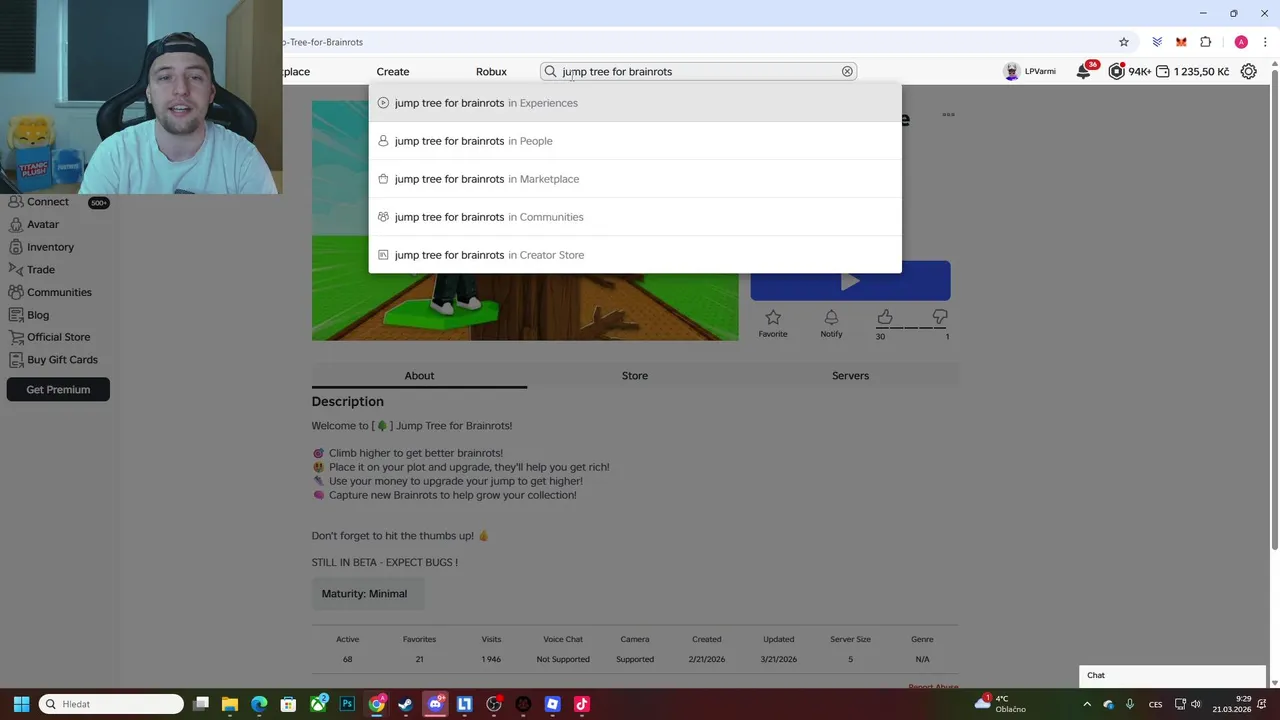This screenshot has height=720, width=1280.
Task: Open Blog in the sidebar
Action: coord(38,315)
